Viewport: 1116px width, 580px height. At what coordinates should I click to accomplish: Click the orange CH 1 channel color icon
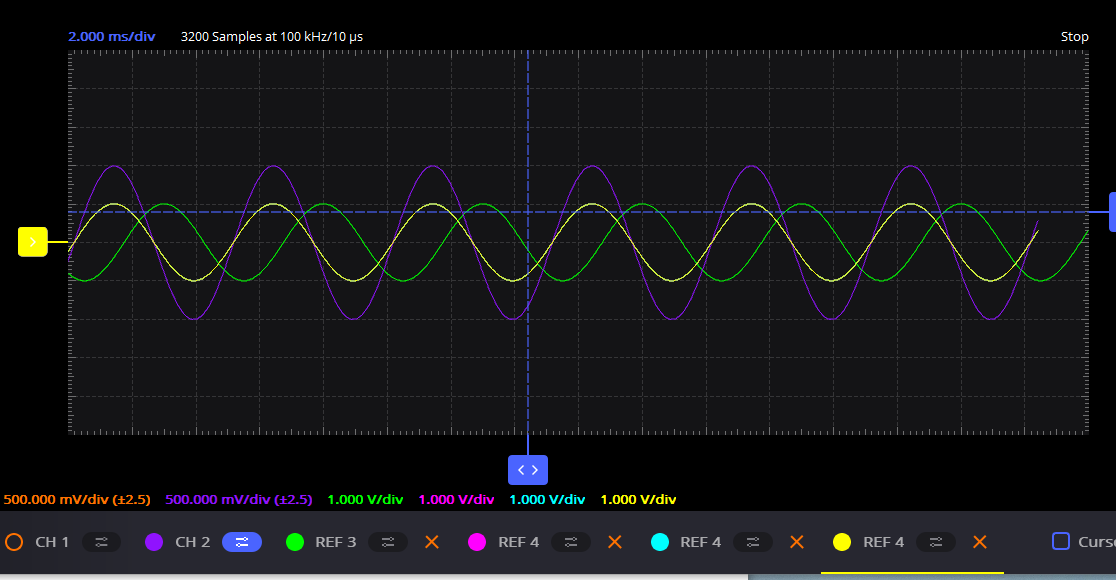pos(16,542)
